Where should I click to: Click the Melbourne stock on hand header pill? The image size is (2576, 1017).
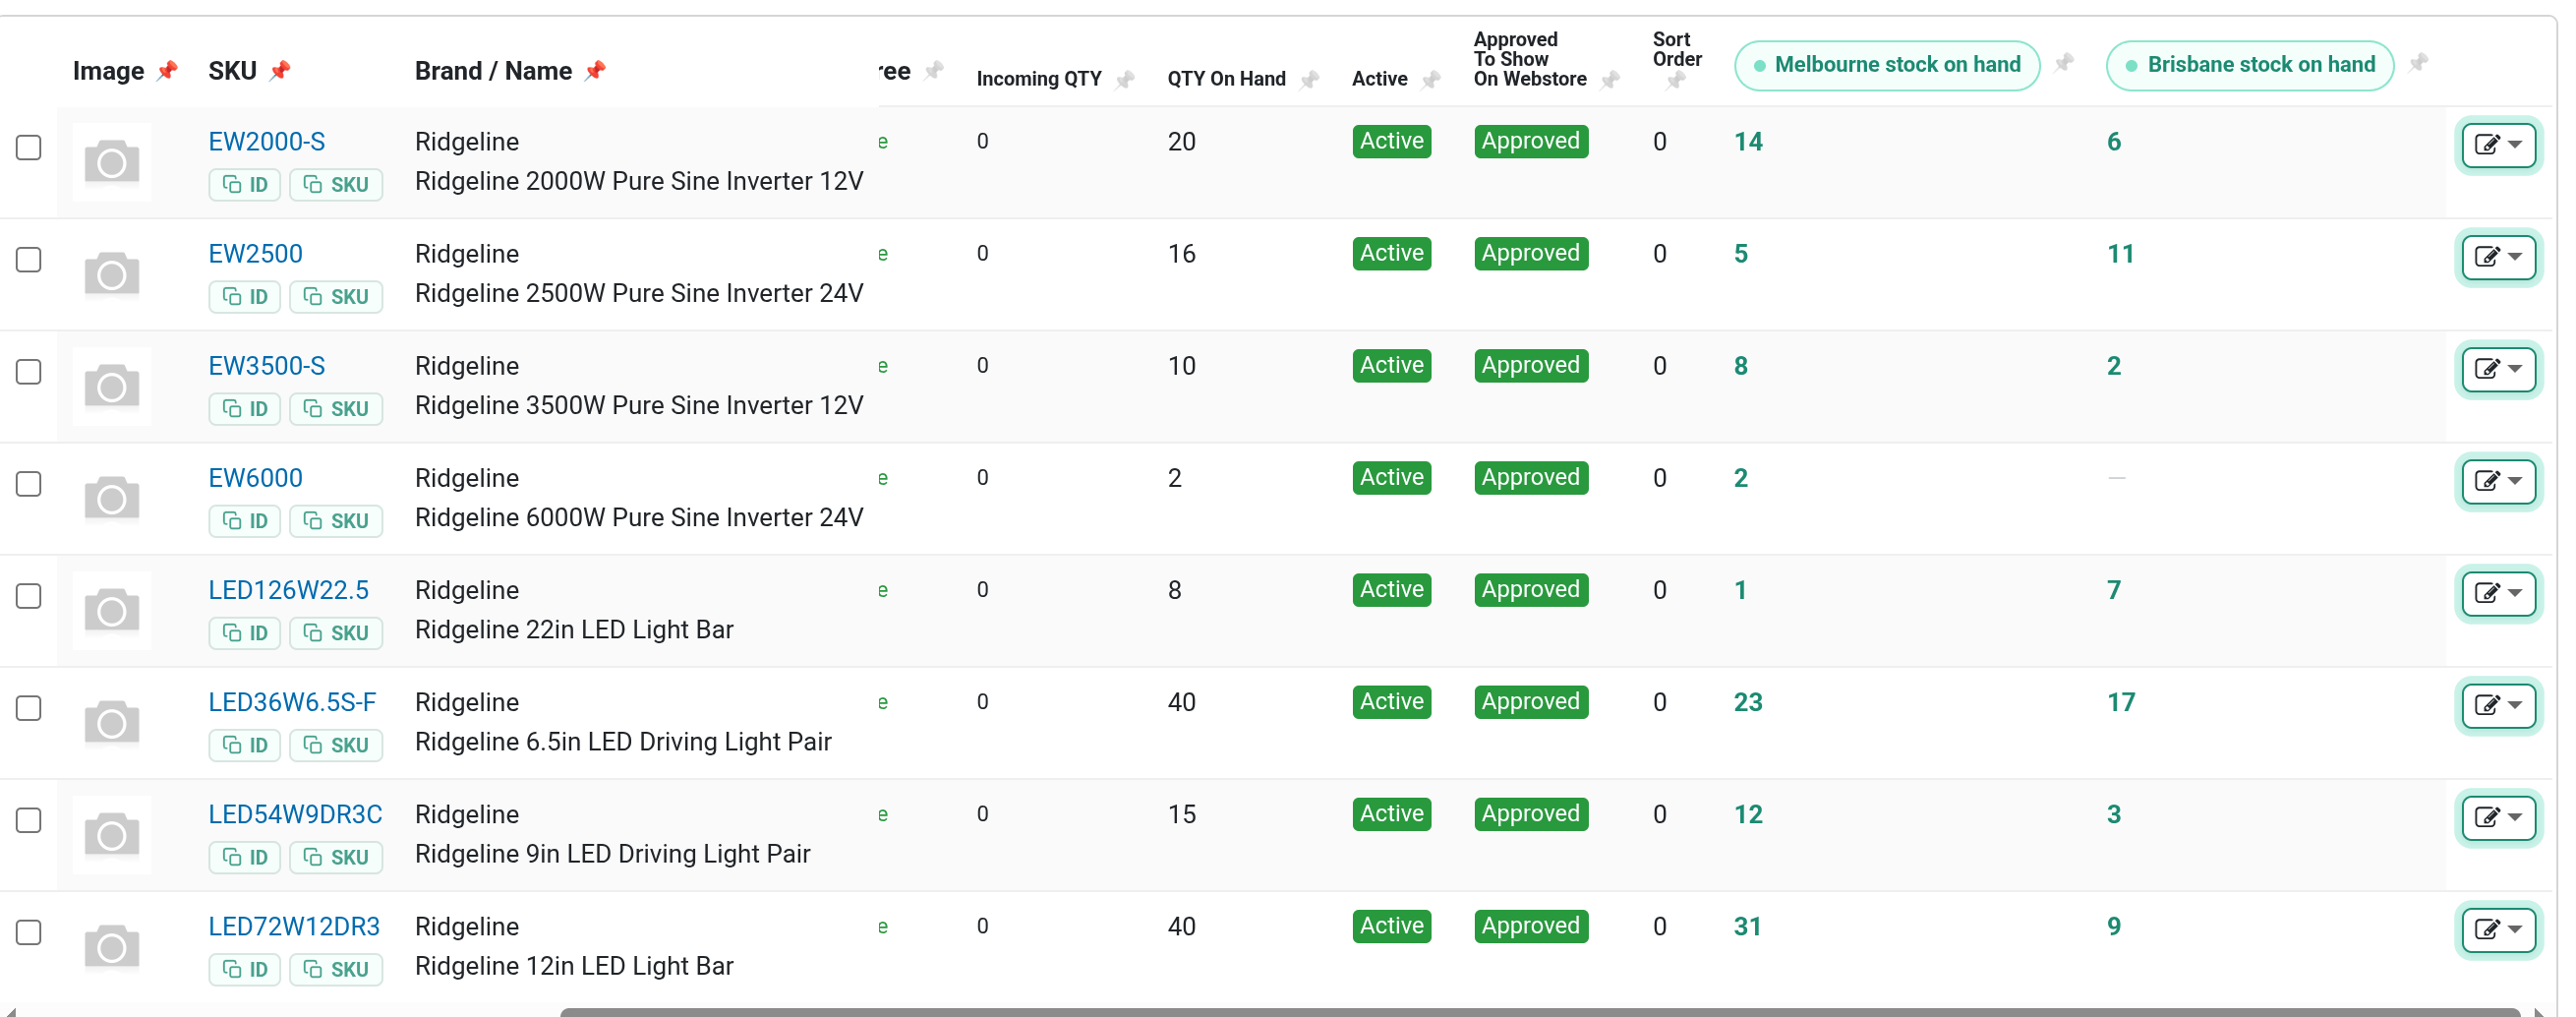pyautogui.click(x=1887, y=65)
